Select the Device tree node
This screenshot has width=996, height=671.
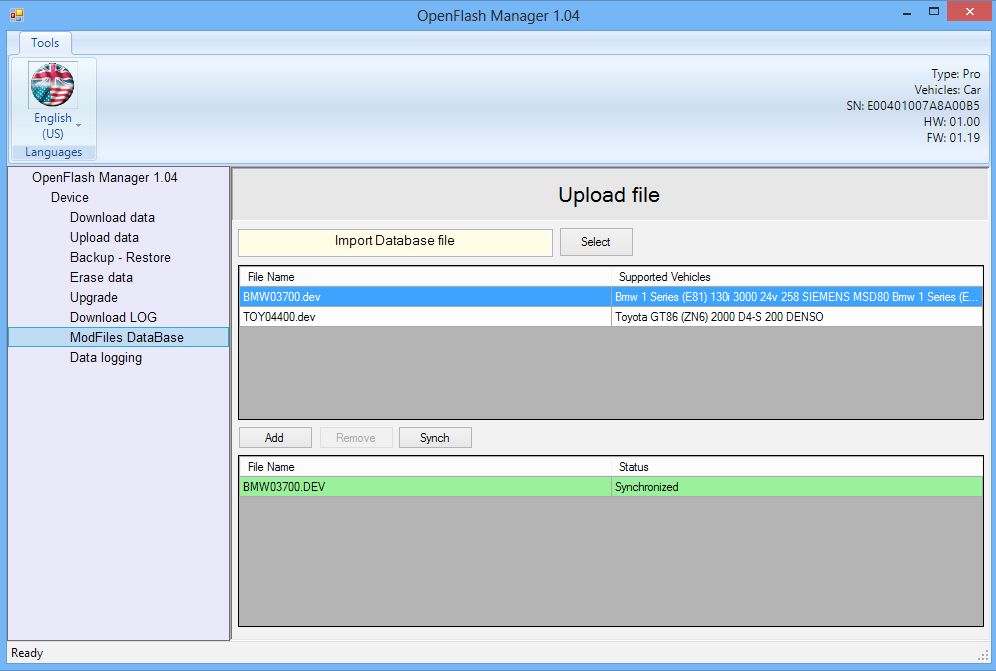70,198
